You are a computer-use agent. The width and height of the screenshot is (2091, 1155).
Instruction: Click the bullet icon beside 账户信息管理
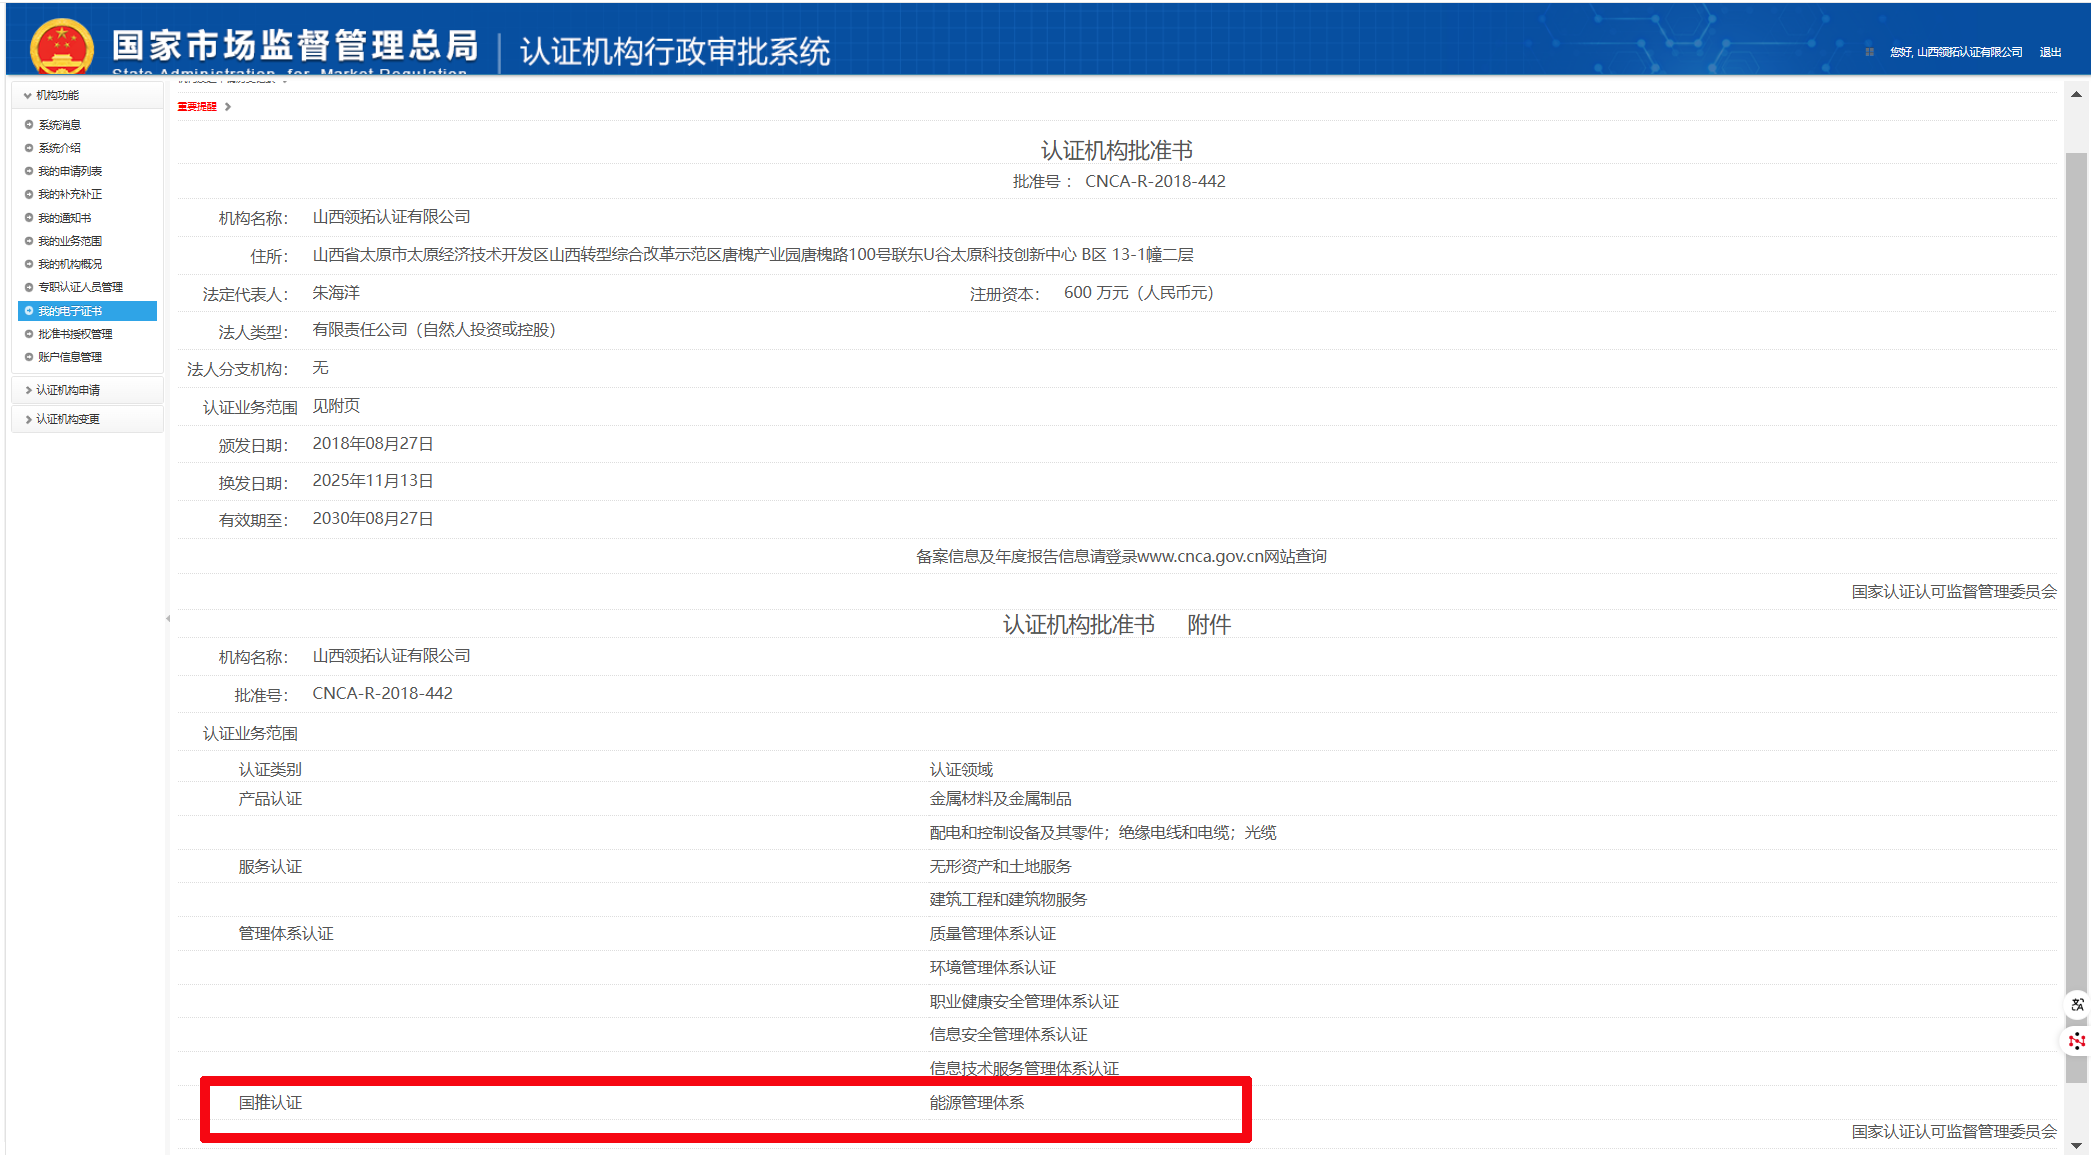29,357
